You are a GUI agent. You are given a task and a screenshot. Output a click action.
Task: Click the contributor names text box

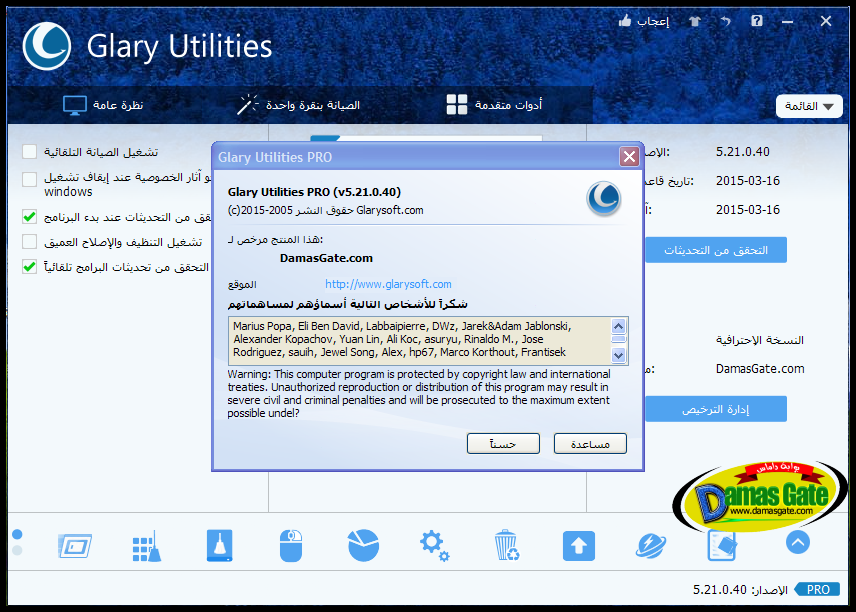[x=429, y=341]
